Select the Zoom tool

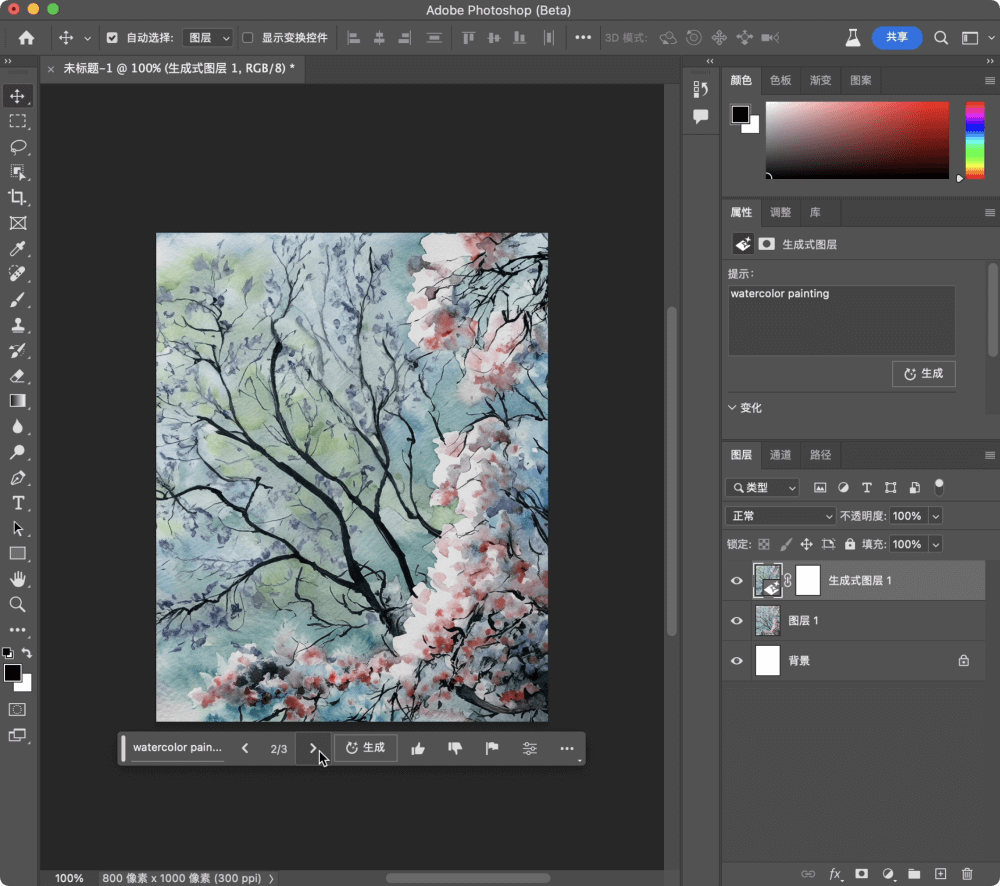coord(17,605)
